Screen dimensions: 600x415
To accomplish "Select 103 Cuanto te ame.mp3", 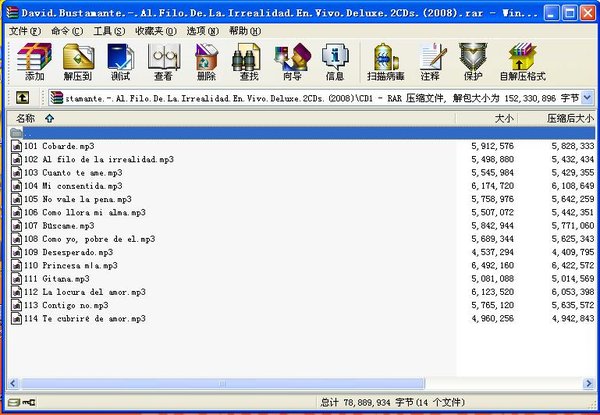I will coord(73,173).
